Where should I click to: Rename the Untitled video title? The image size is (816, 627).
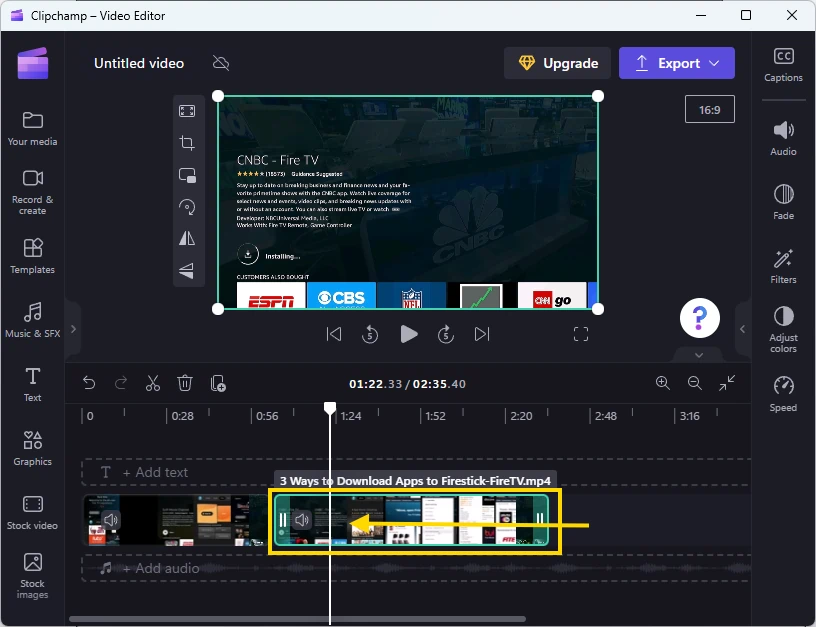(x=139, y=63)
